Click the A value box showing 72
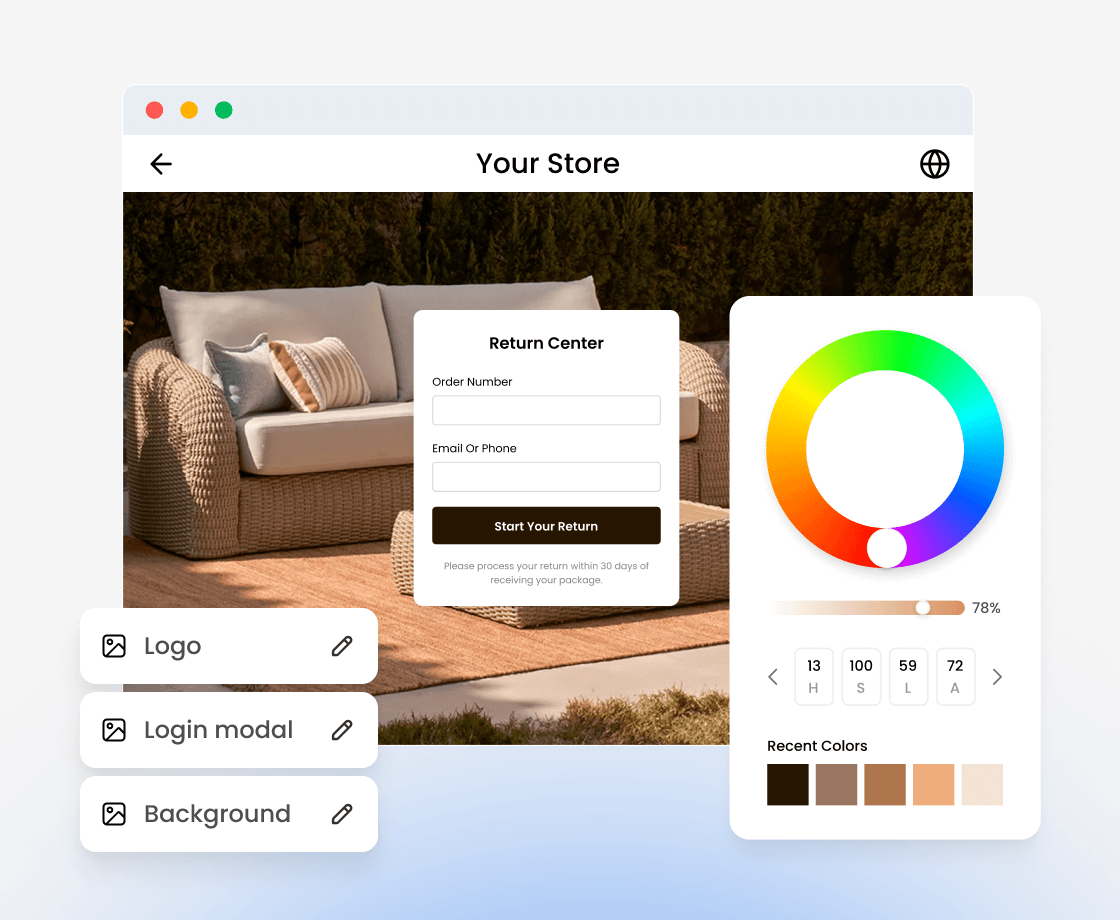1120x920 pixels. [956, 676]
